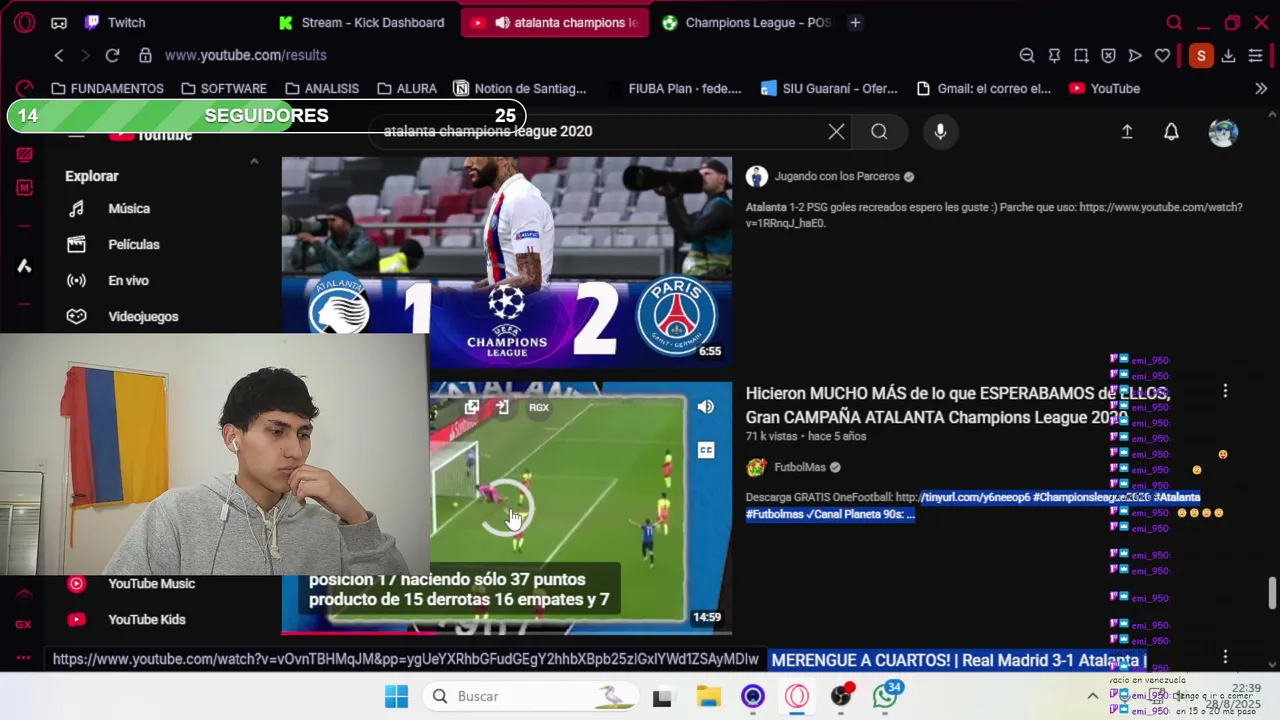Image resolution: width=1280 pixels, height=720 pixels.
Task: Go forward to the next page
Action: 85,55
